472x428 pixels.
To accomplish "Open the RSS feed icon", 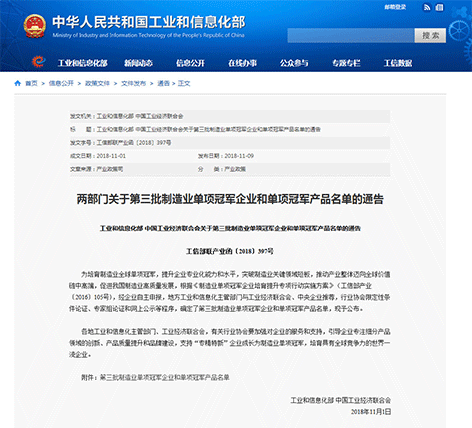I will (x=427, y=7).
